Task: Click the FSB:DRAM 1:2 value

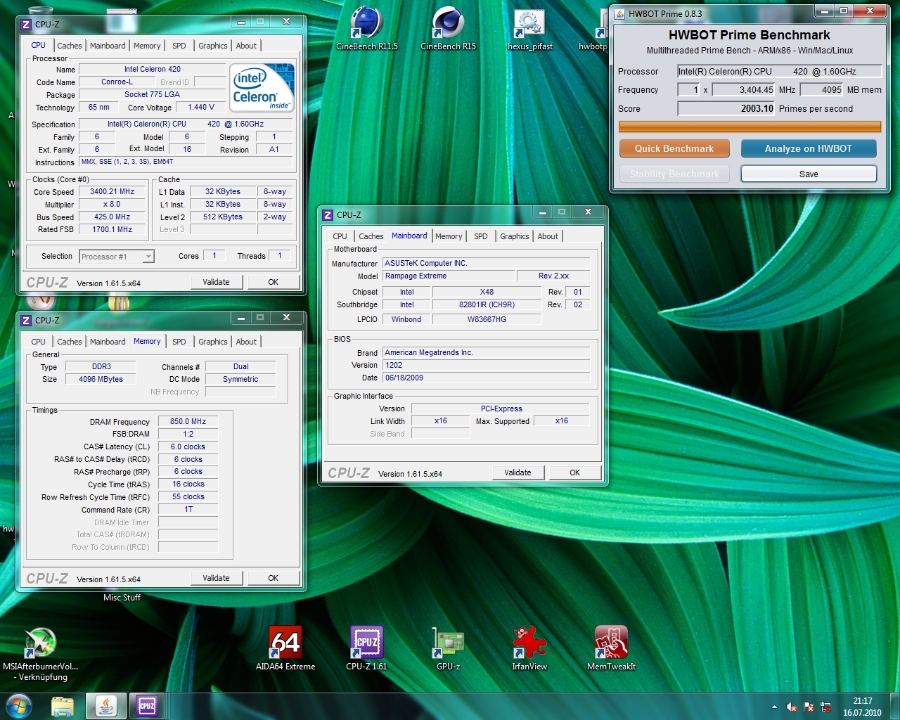Action: [x=188, y=434]
